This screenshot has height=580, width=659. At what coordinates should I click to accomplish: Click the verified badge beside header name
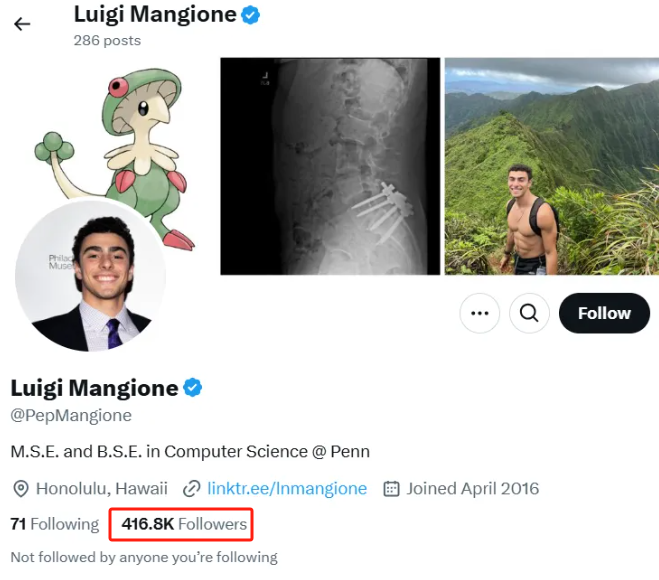point(250,15)
